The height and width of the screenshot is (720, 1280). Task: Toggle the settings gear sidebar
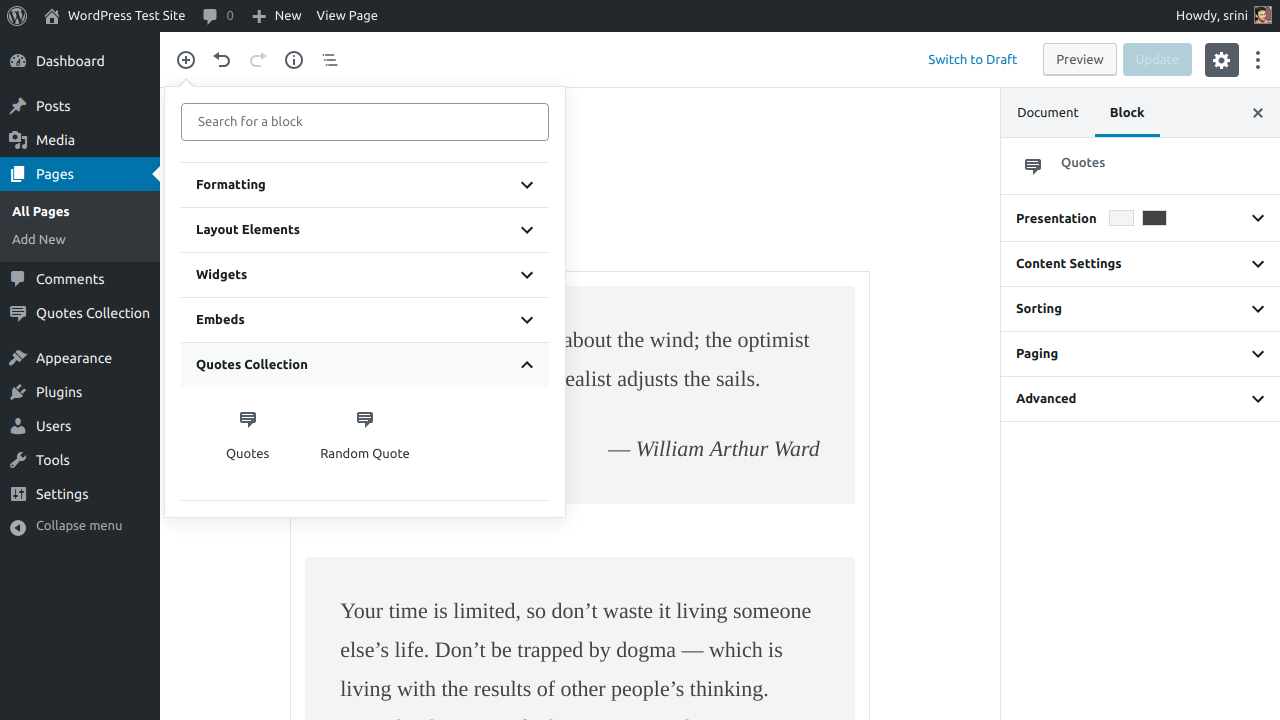click(x=1221, y=60)
